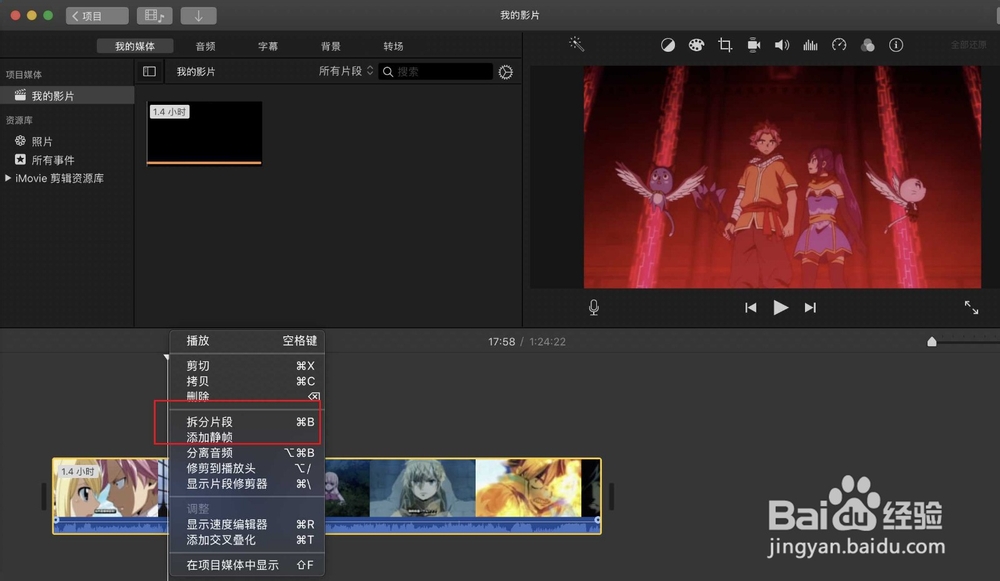Choose 添加交叉叠化 from the context menu

click(247, 540)
